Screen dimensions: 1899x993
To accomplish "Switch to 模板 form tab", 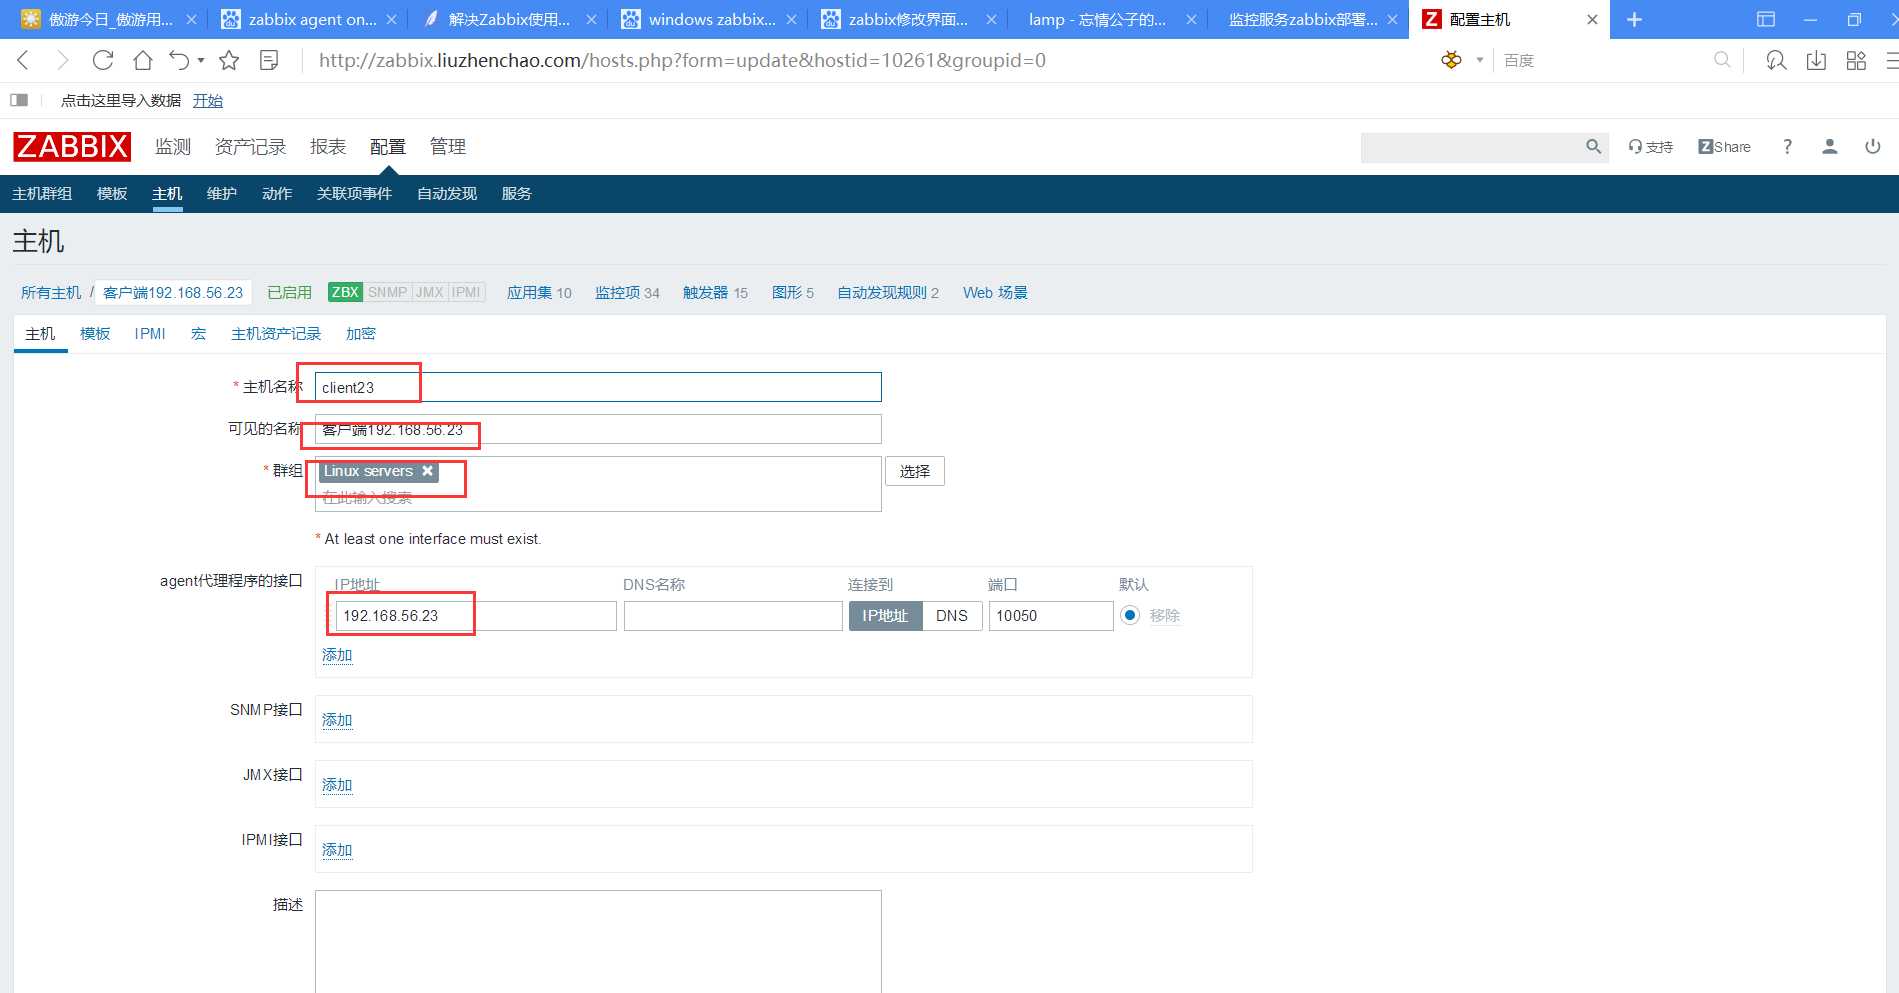I will point(95,334).
